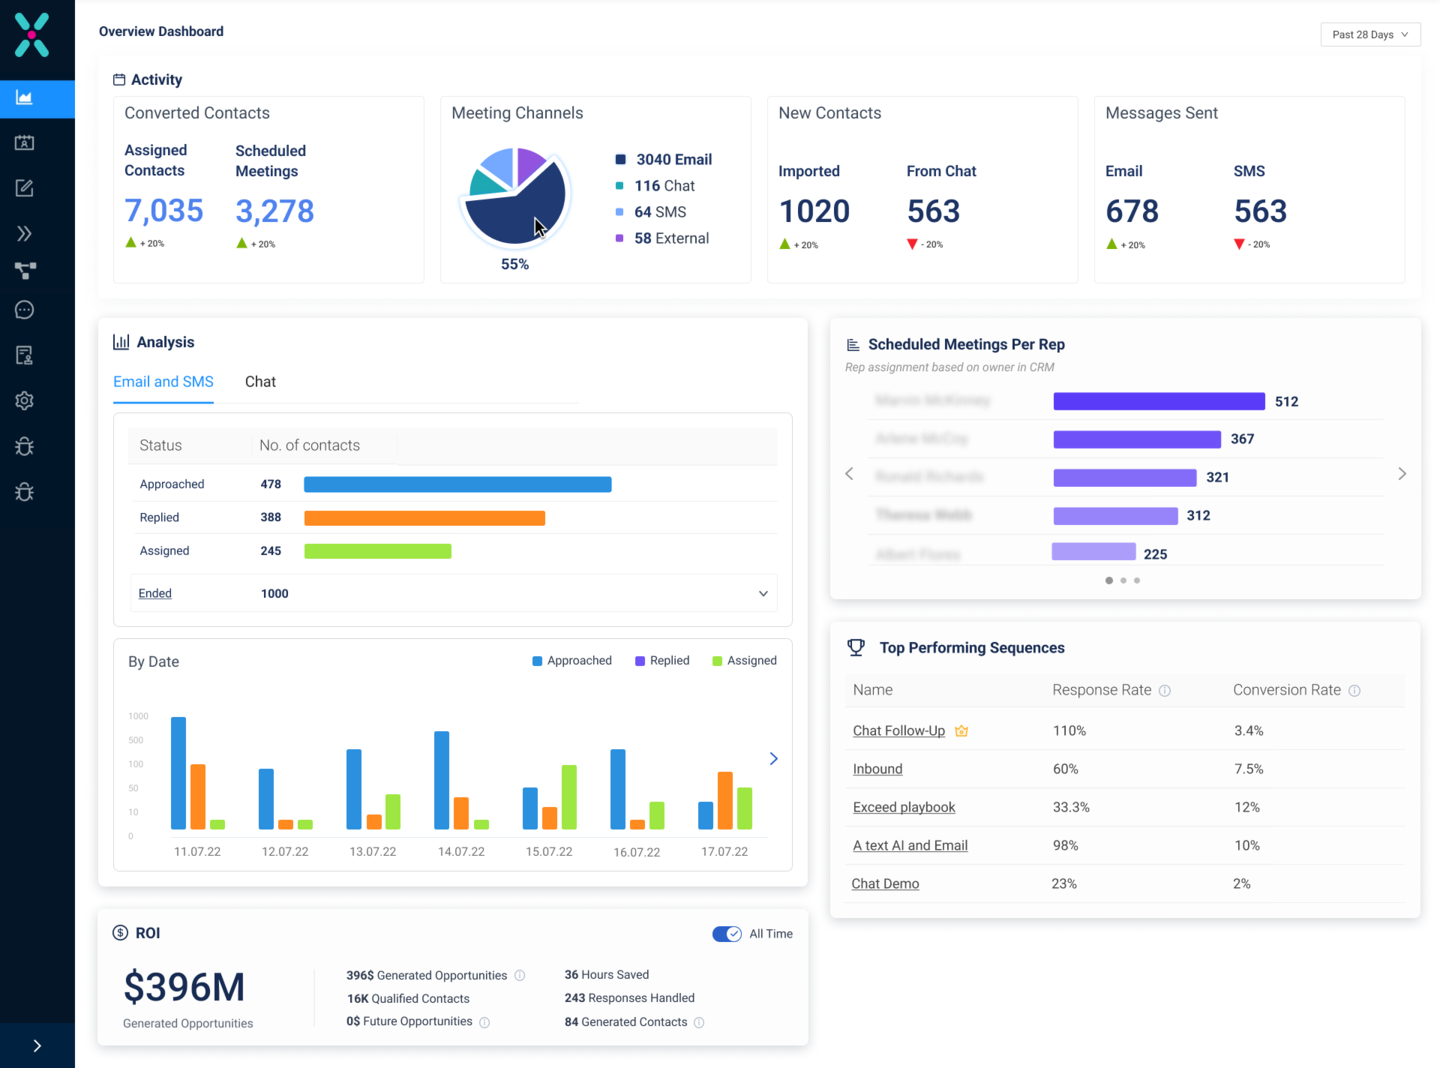This screenshot has height=1068, width=1440.
Task: Click the contact report icon in sidebar
Action: 24,354
